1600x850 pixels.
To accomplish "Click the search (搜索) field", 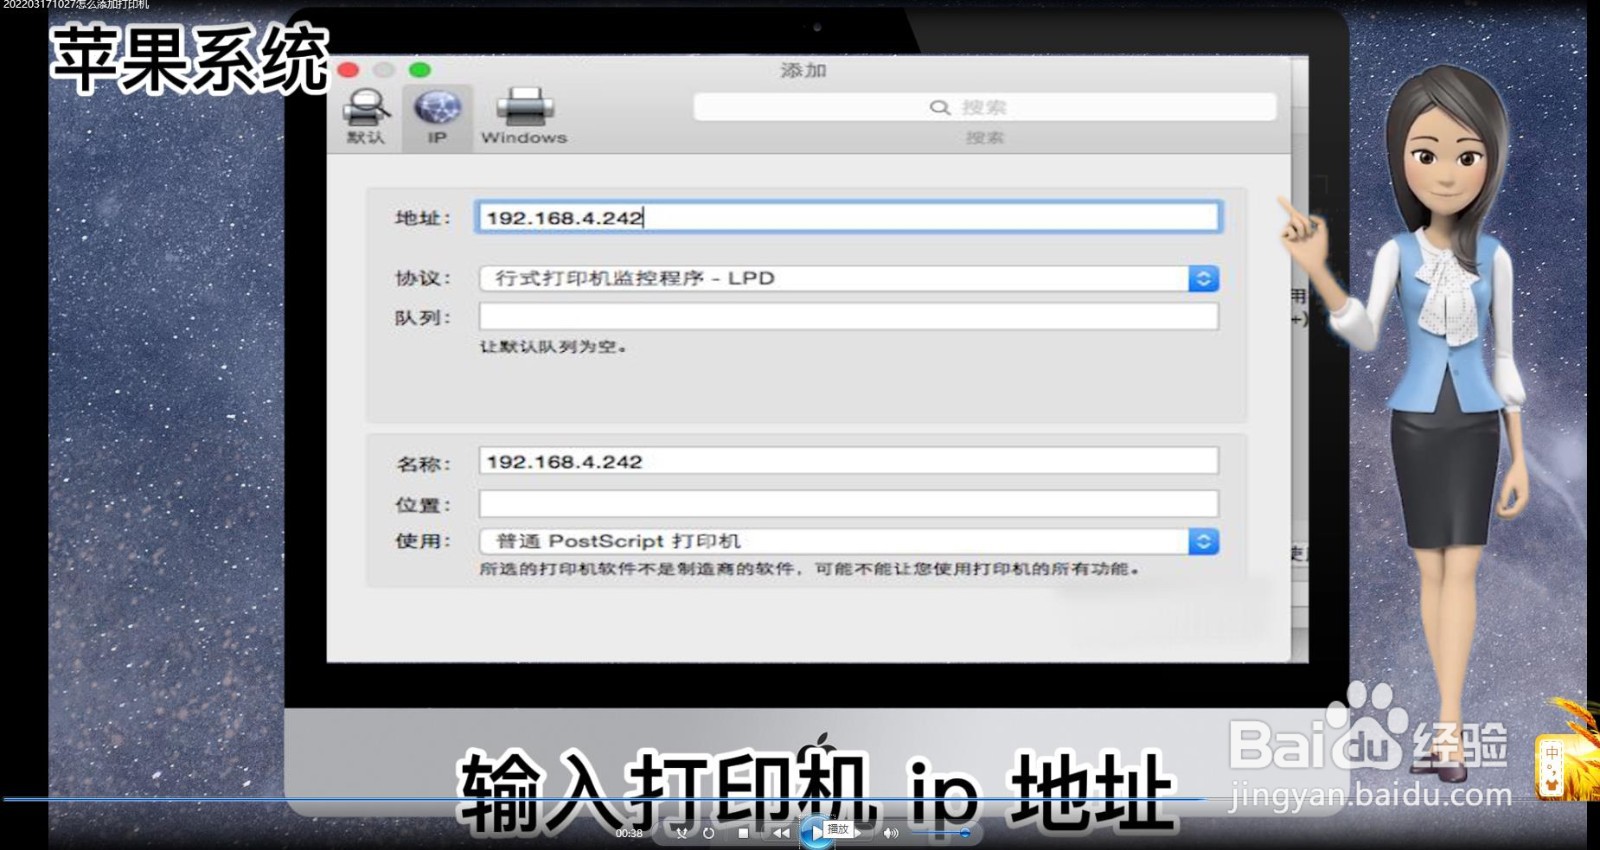I will [985, 107].
